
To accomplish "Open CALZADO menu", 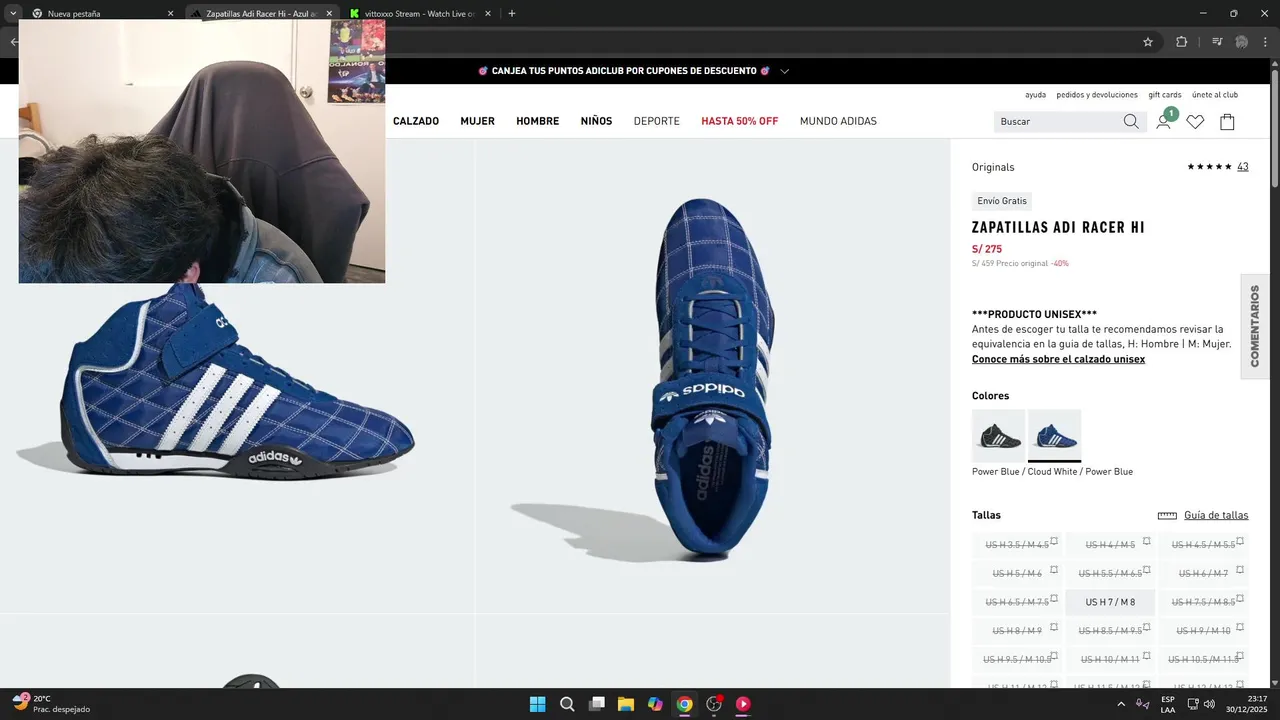I will click(416, 121).
